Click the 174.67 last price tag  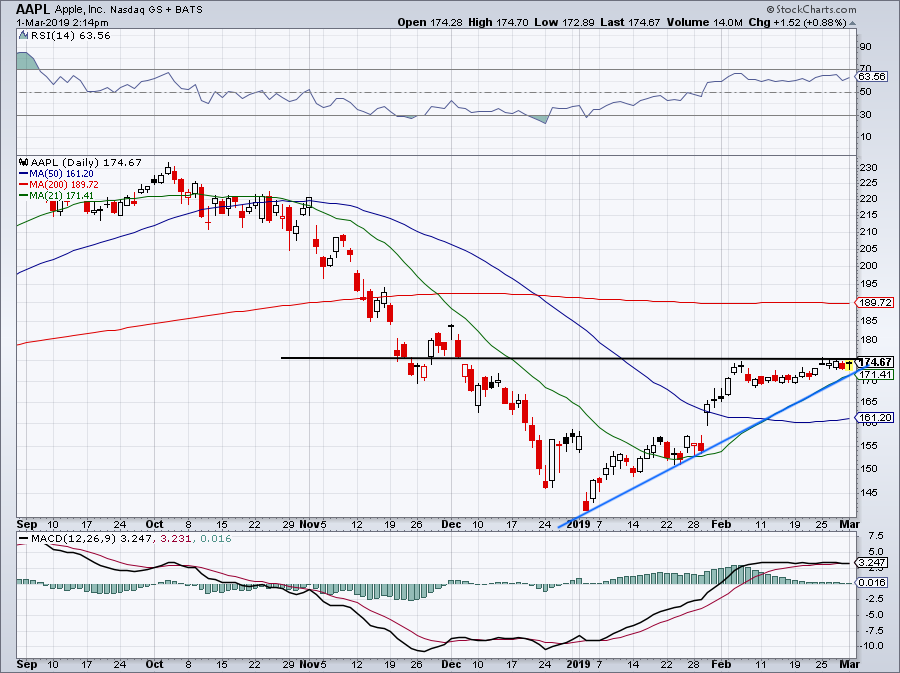pyautogui.click(x=875, y=362)
